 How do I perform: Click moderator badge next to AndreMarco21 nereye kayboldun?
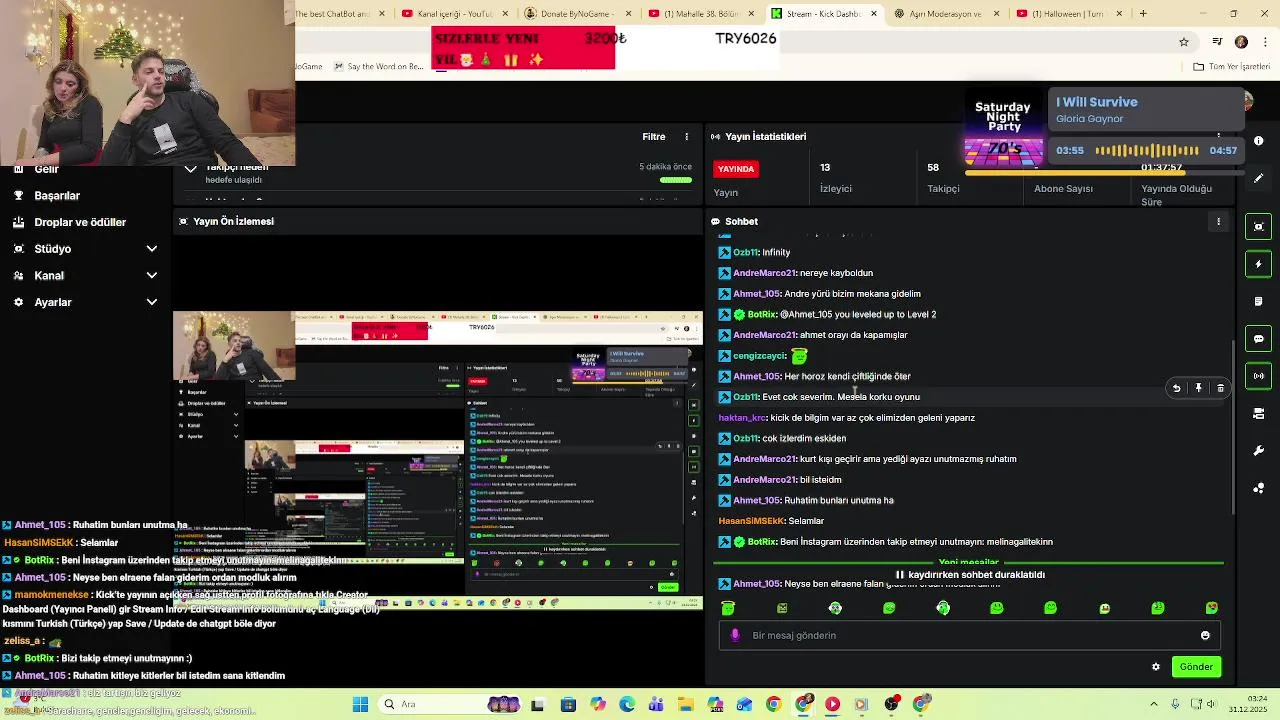coord(725,273)
